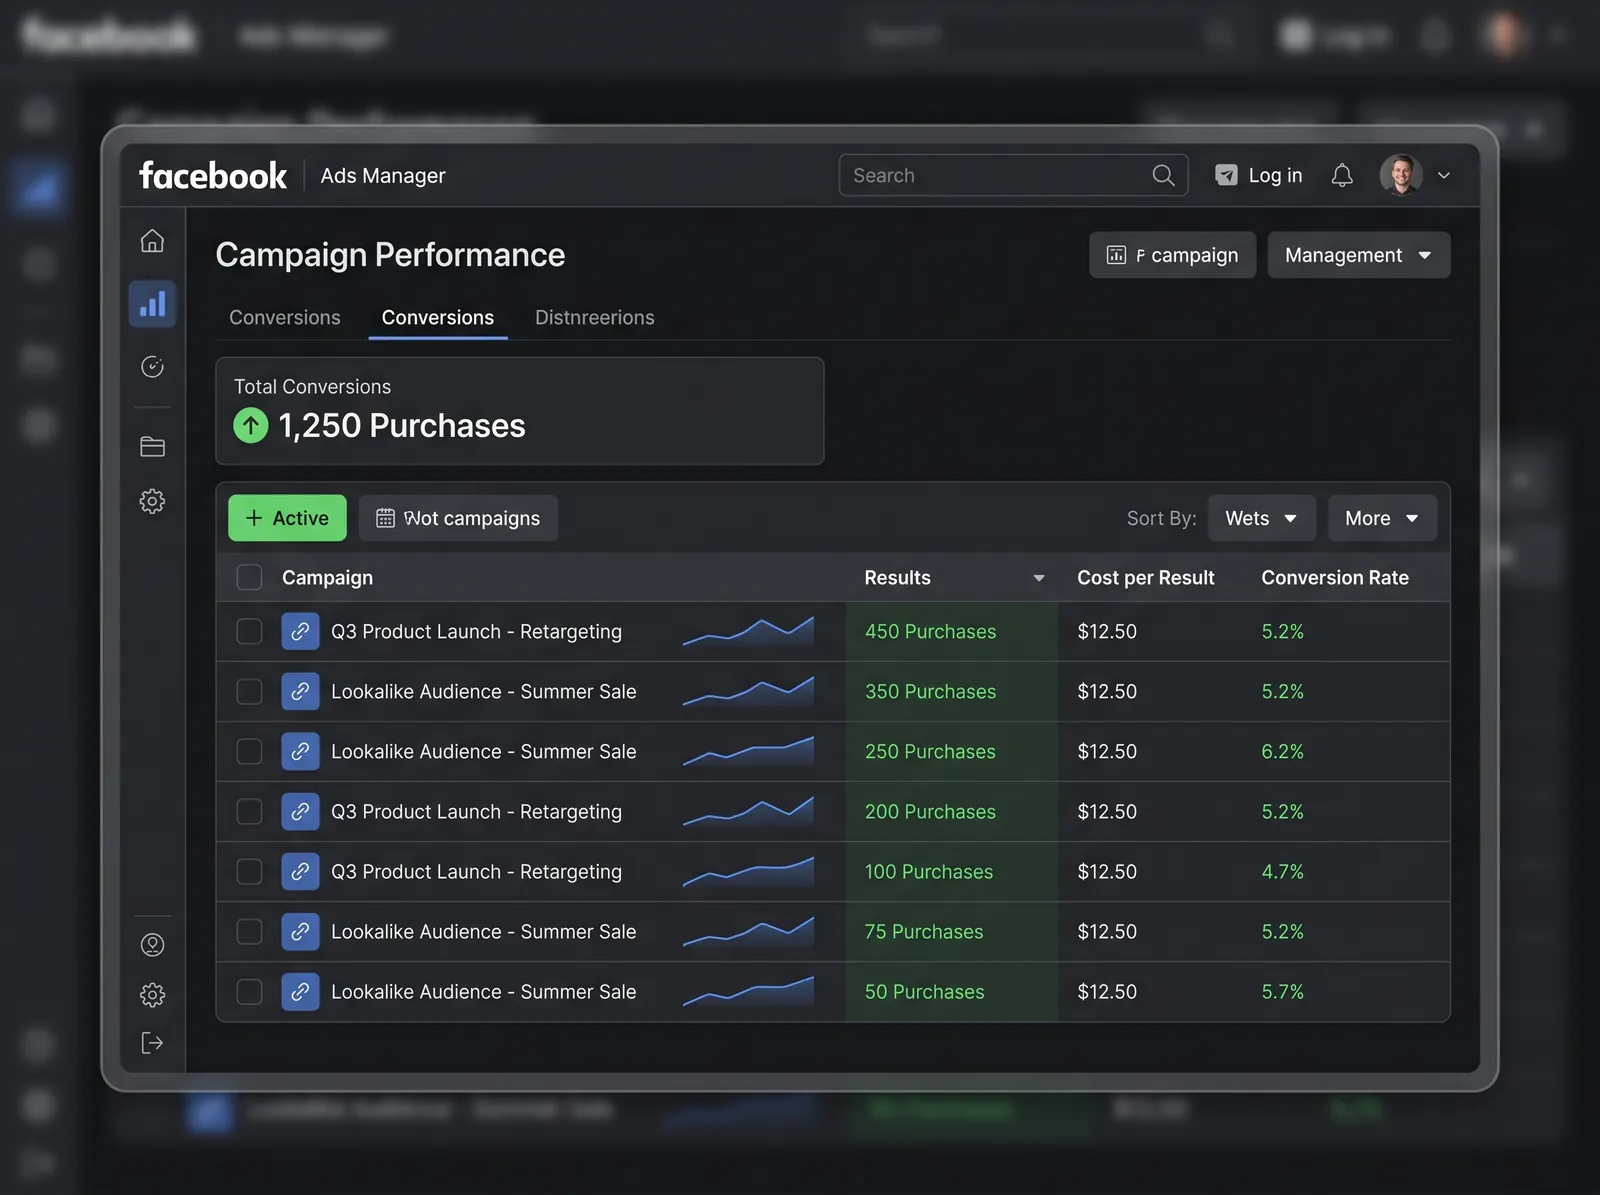Click link icon of 250 Purchases row

[300, 752]
